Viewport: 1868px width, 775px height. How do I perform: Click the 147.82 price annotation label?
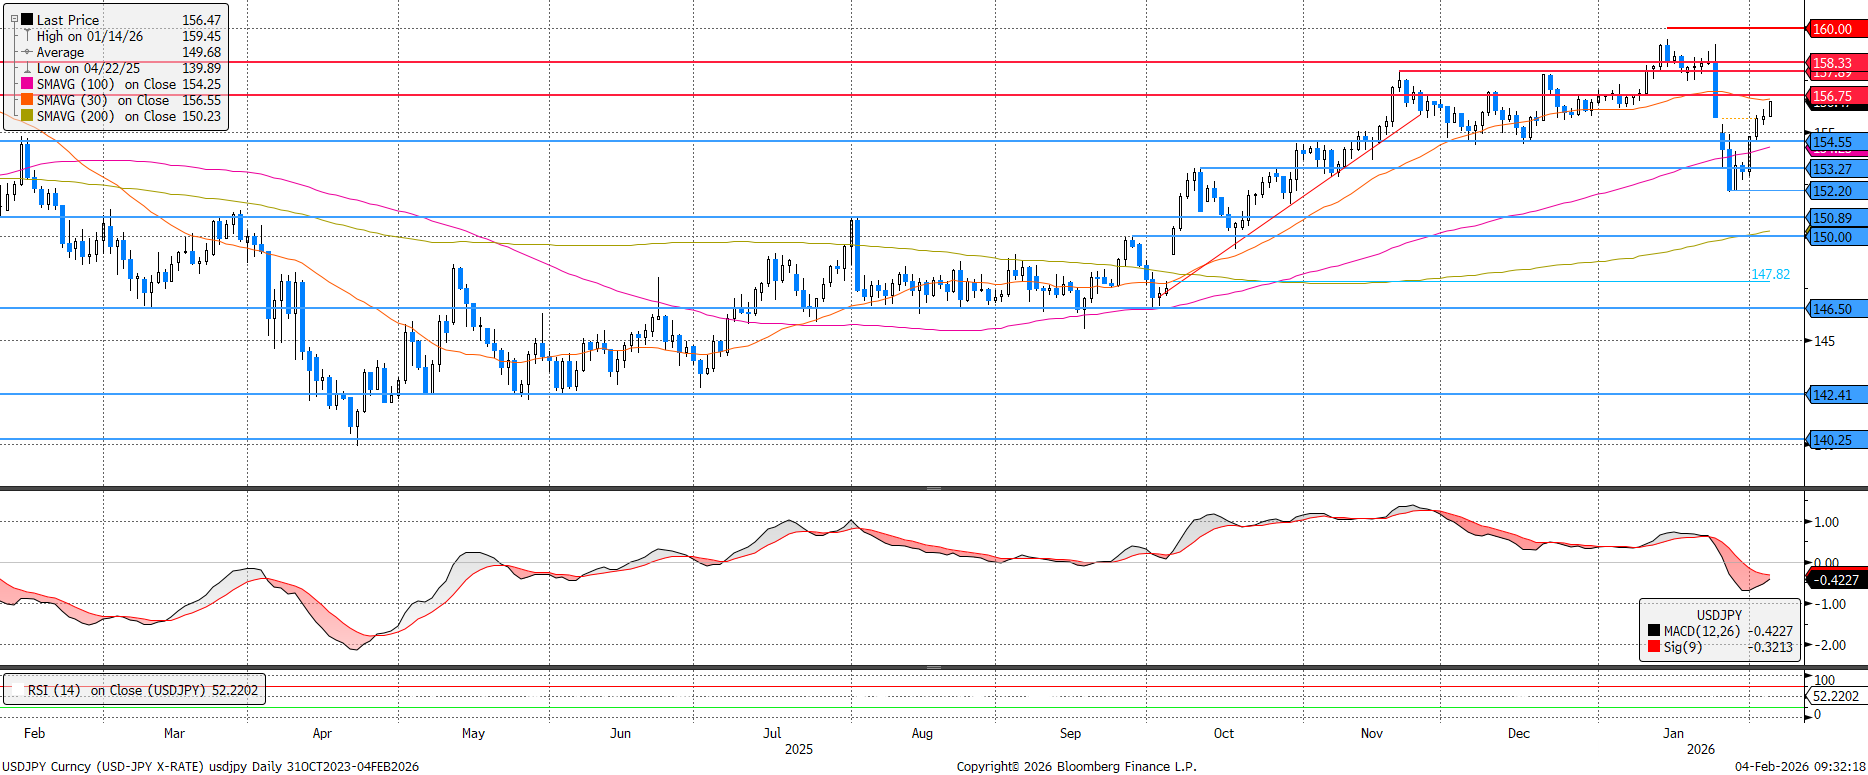pos(1770,274)
